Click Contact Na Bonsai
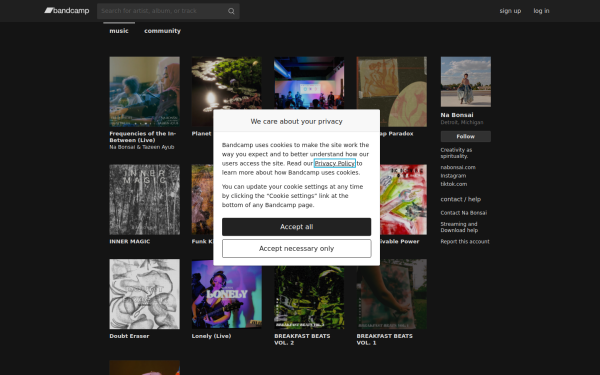The height and width of the screenshot is (375, 600). [463, 213]
